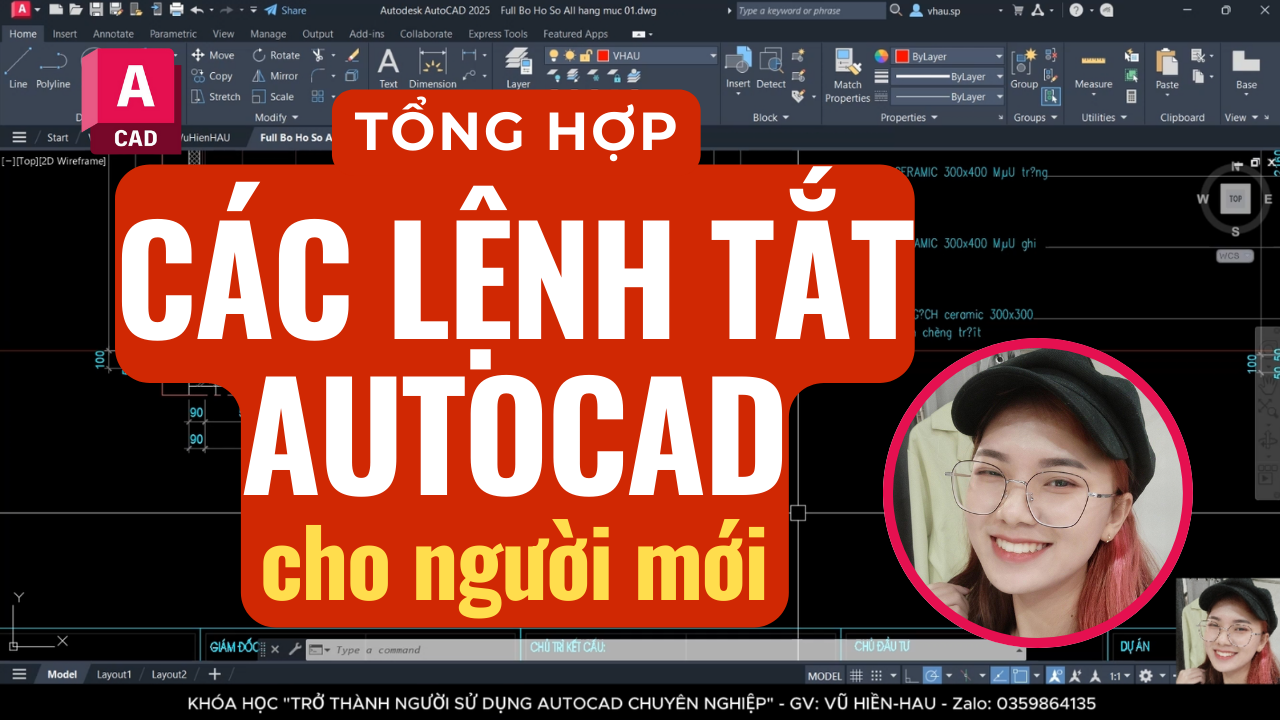Open the Layout1 tab
This screenshot has height=720, width=1280.
[114, 674]
